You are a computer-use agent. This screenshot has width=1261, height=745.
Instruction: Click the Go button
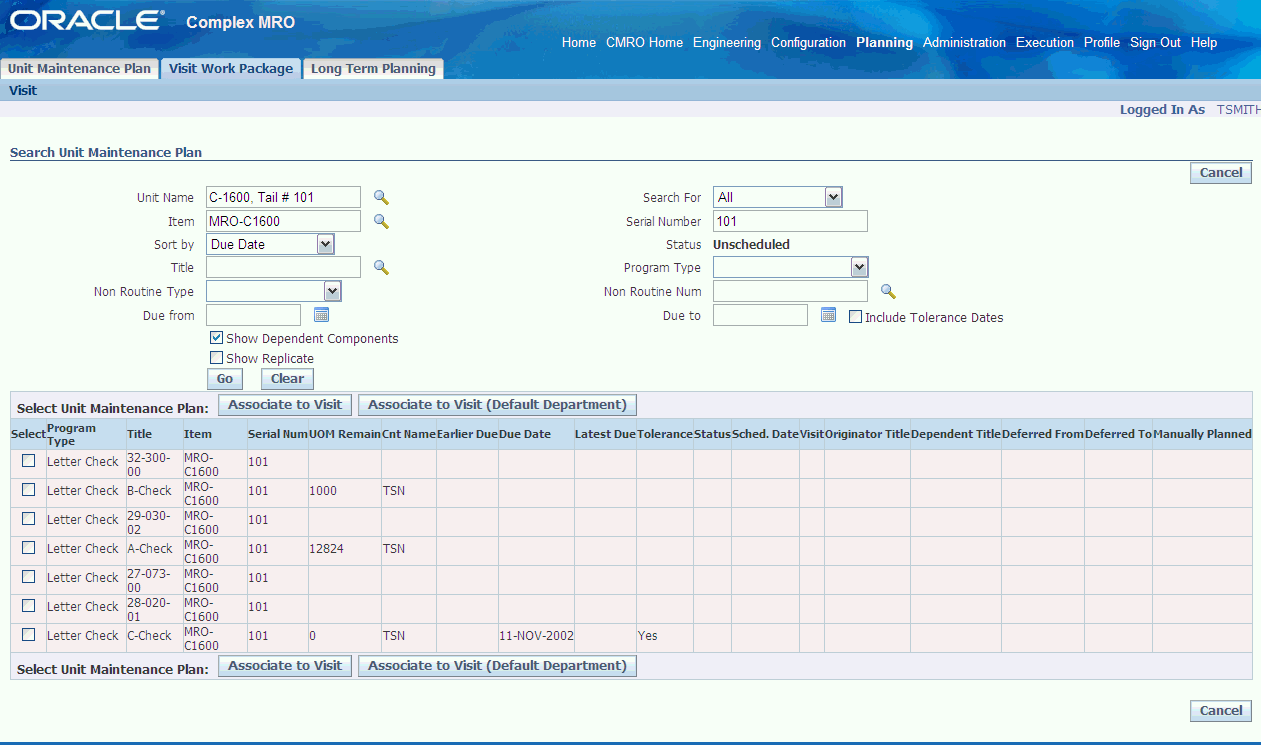pyautogui.click(x=225, y=379)
